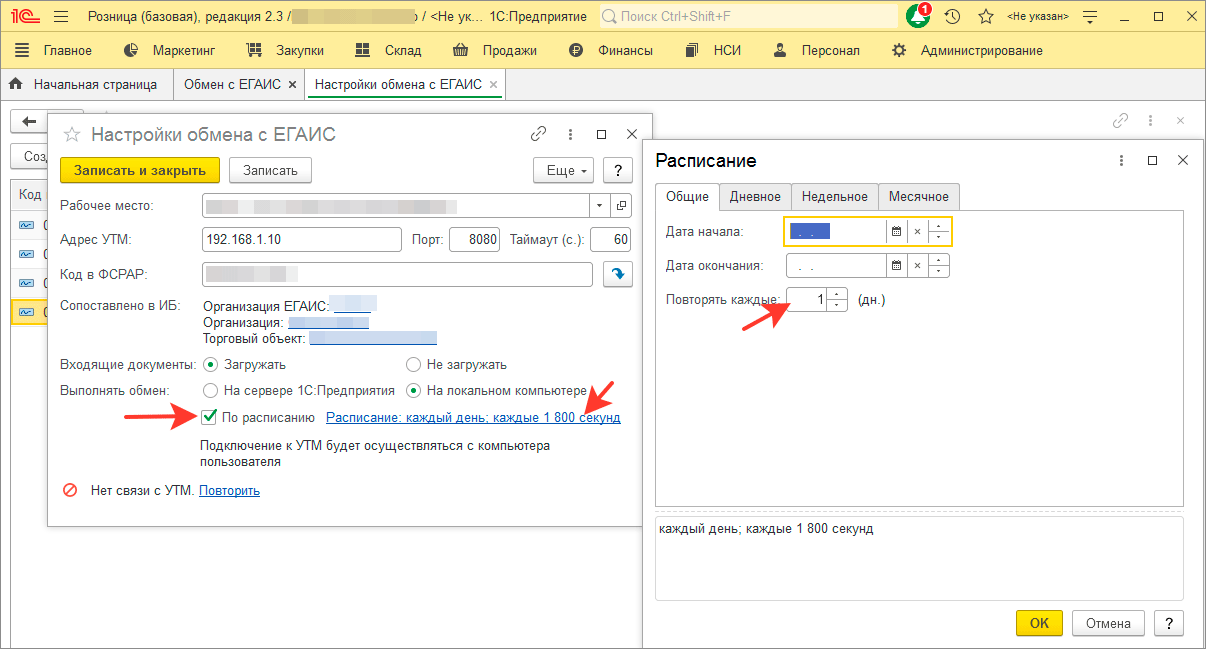Close the Обмен с ЕГАИС tab
The width and height of the screenshot is (1206, 649).
tap(292, 85)
